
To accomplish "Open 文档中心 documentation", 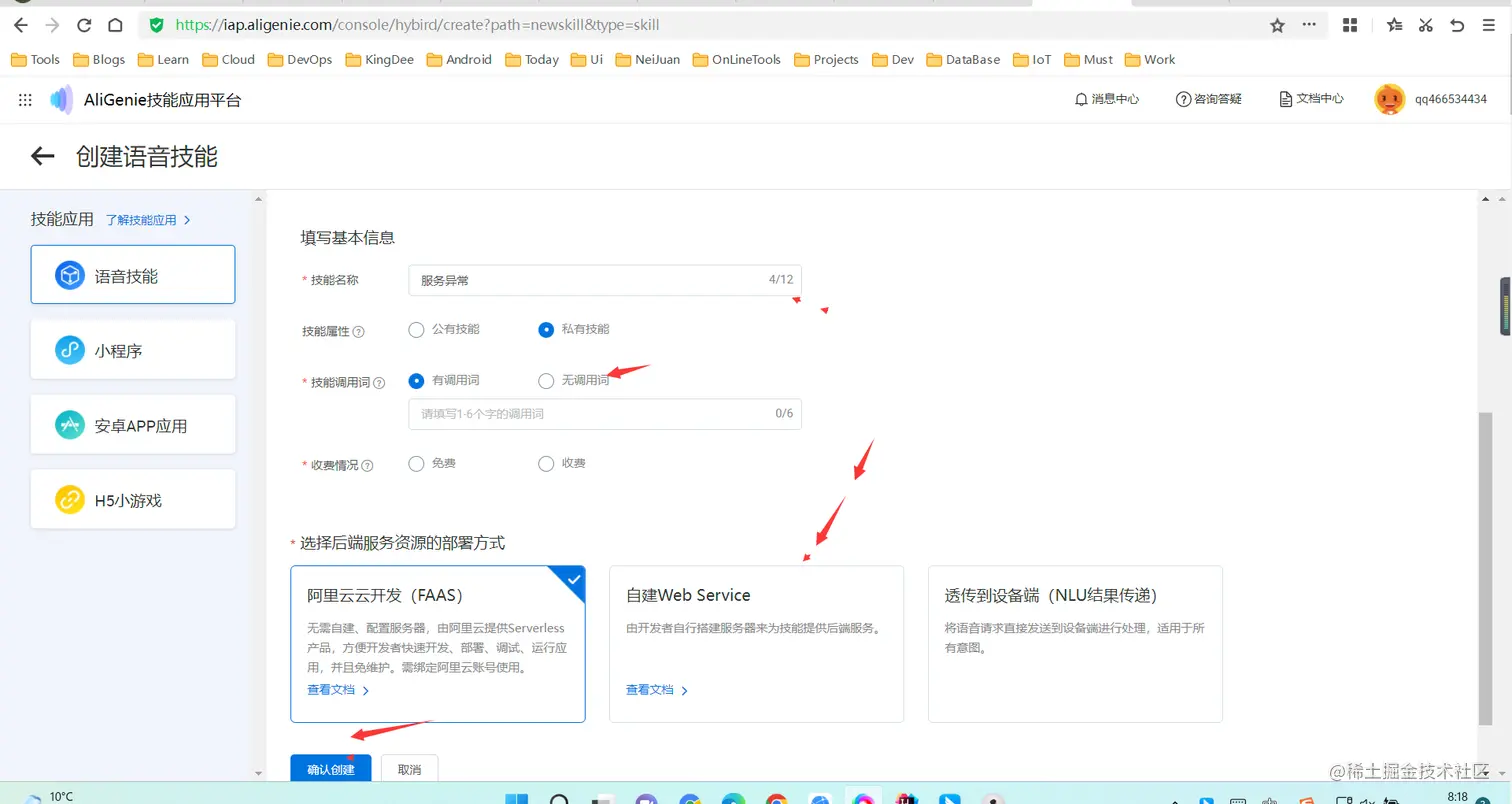I will [1311, 99].
